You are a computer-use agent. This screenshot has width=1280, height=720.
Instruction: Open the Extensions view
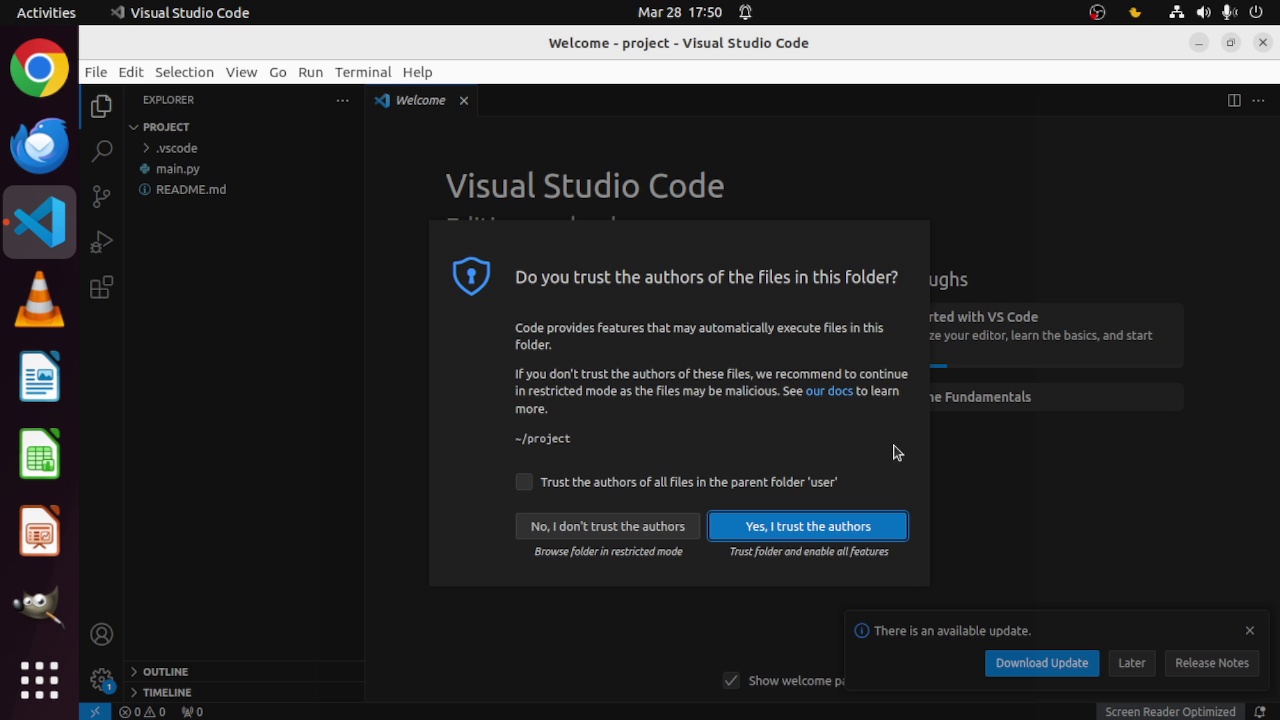(x=101, y=288)
